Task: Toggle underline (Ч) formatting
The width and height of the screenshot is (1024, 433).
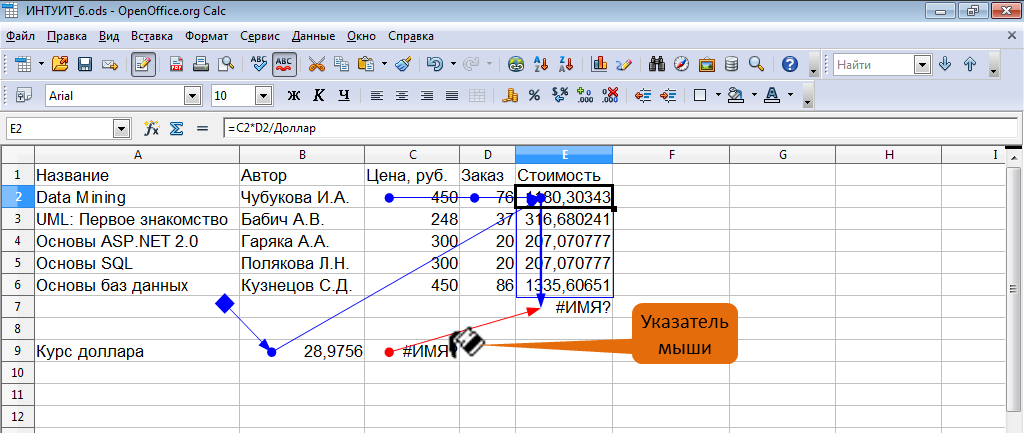Action: (344, 95)
